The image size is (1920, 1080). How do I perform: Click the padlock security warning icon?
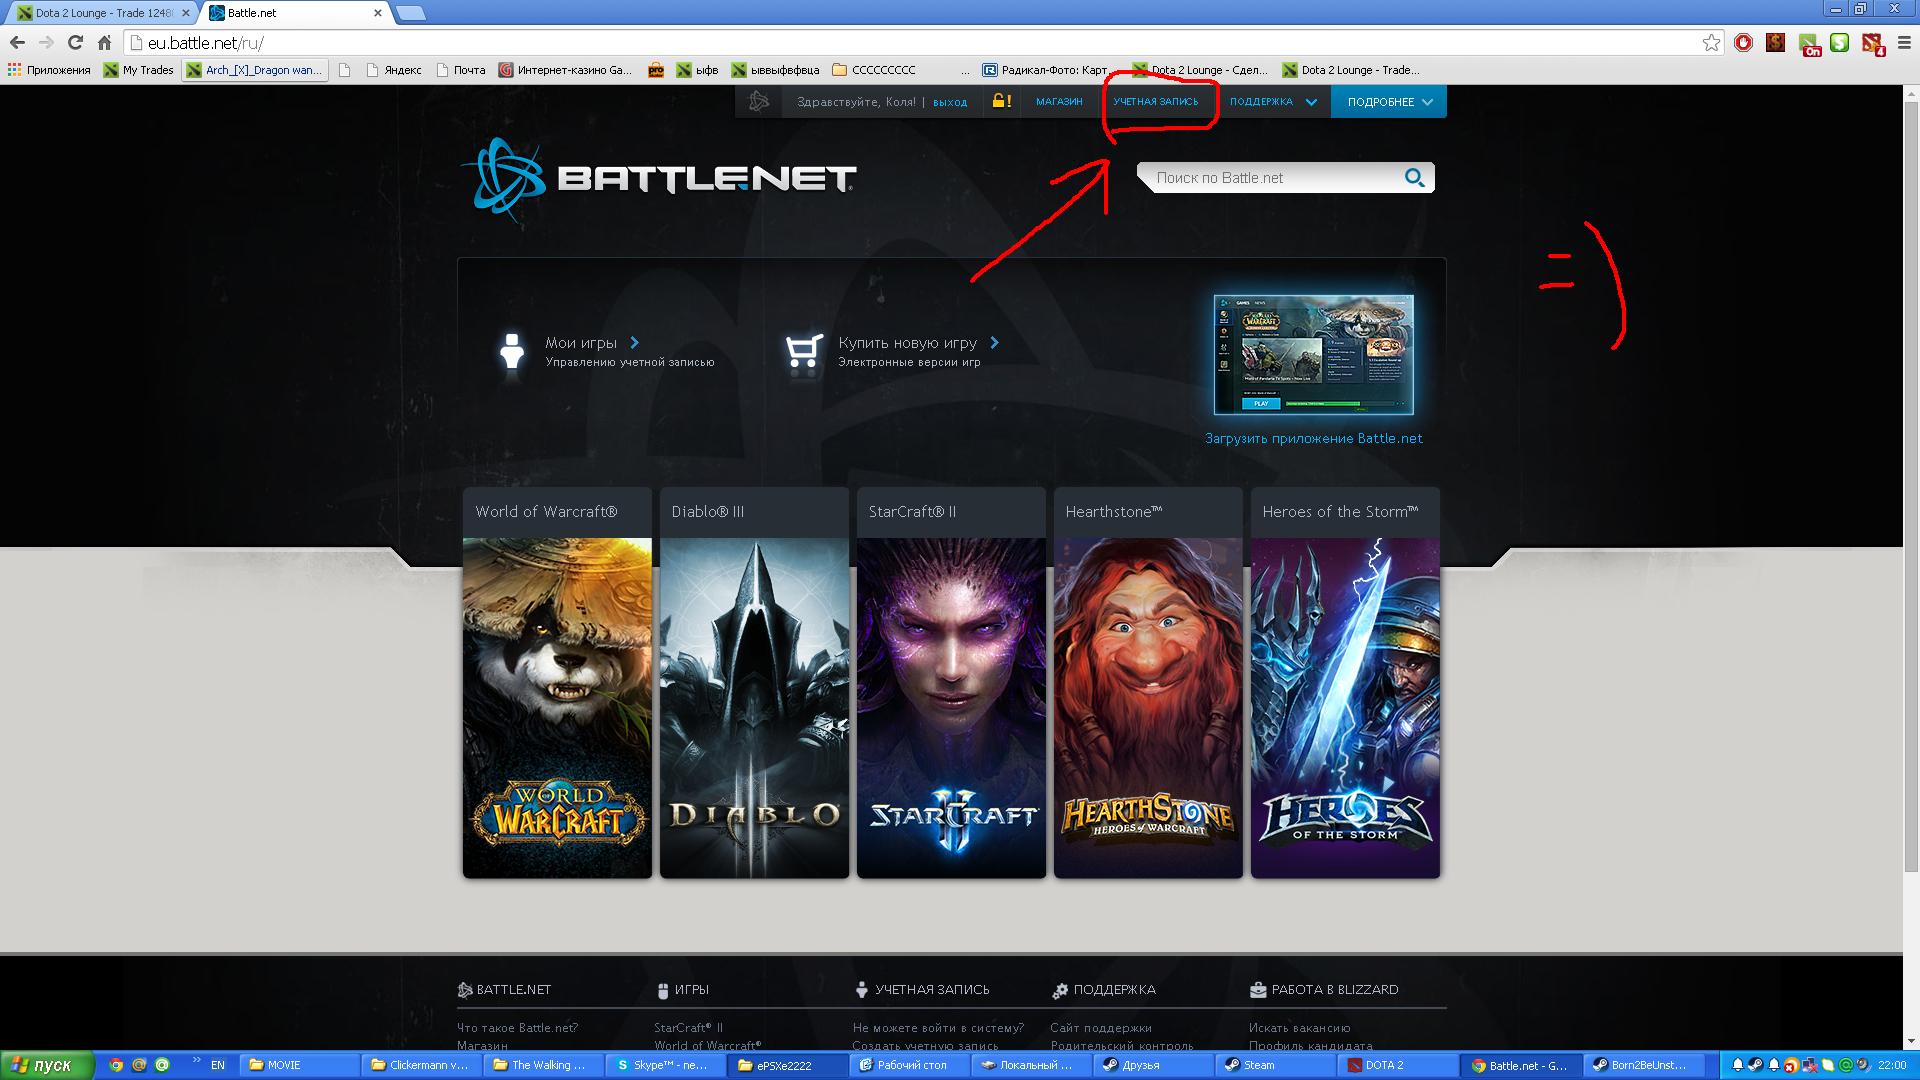(x=1001, y=101)
